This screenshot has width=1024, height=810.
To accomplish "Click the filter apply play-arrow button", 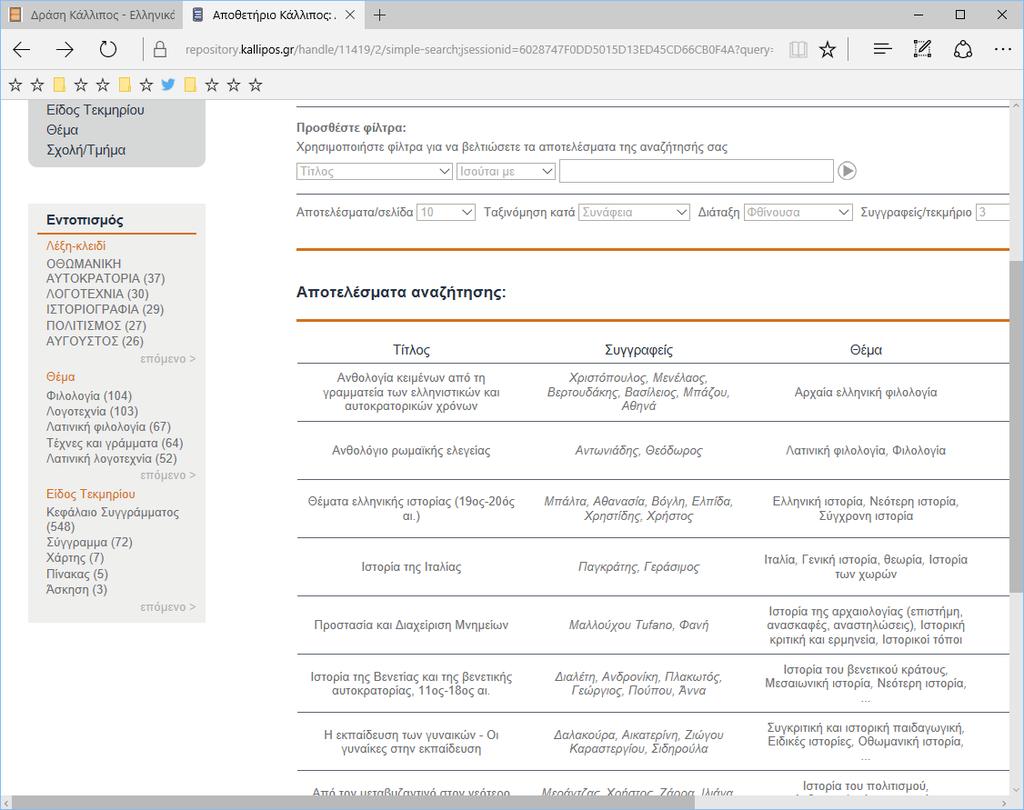I will [x=847, y=171].
